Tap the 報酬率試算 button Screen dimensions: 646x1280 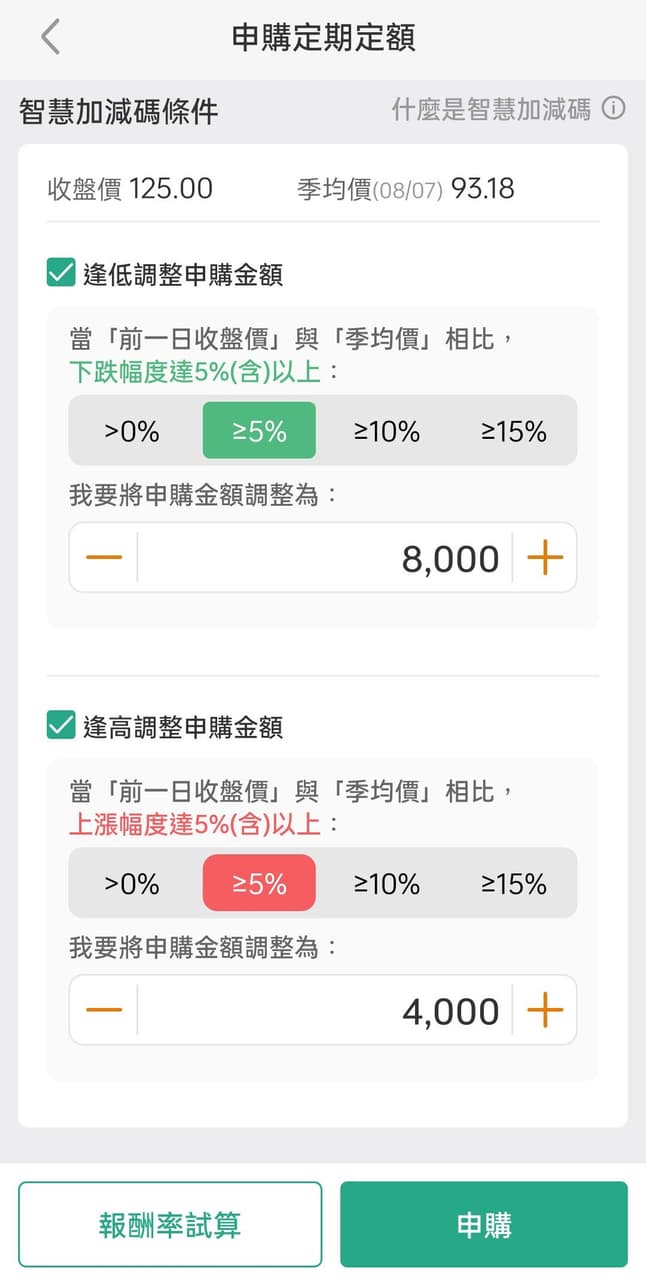click(168, 1224)
